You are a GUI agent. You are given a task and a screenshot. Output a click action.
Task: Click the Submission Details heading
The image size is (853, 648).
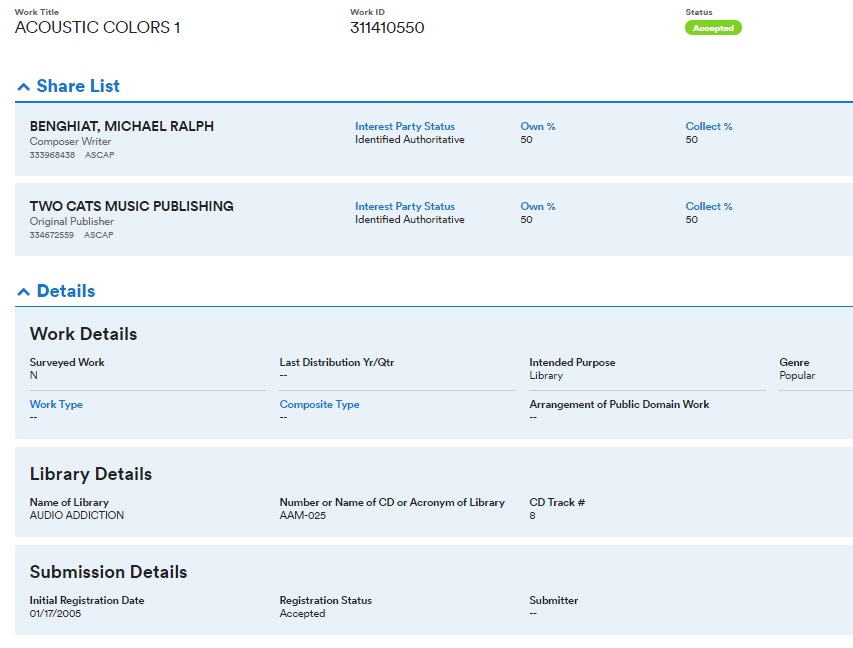click(108, 572)
